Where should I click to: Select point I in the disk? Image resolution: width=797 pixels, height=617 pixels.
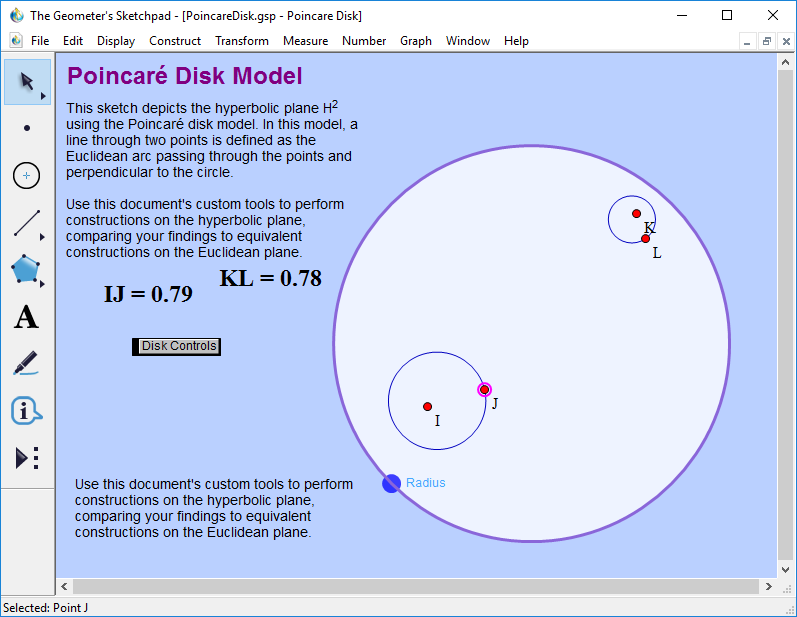coord(428,406)
